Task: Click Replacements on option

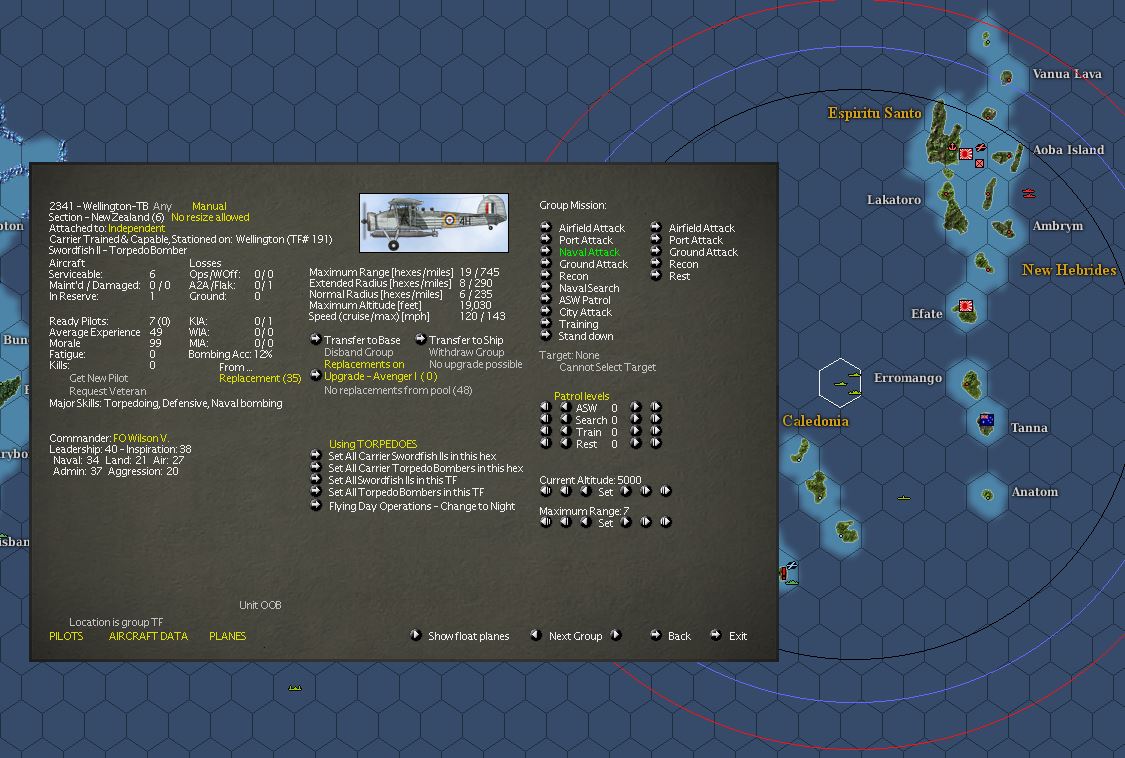Action: pos(364,365)
